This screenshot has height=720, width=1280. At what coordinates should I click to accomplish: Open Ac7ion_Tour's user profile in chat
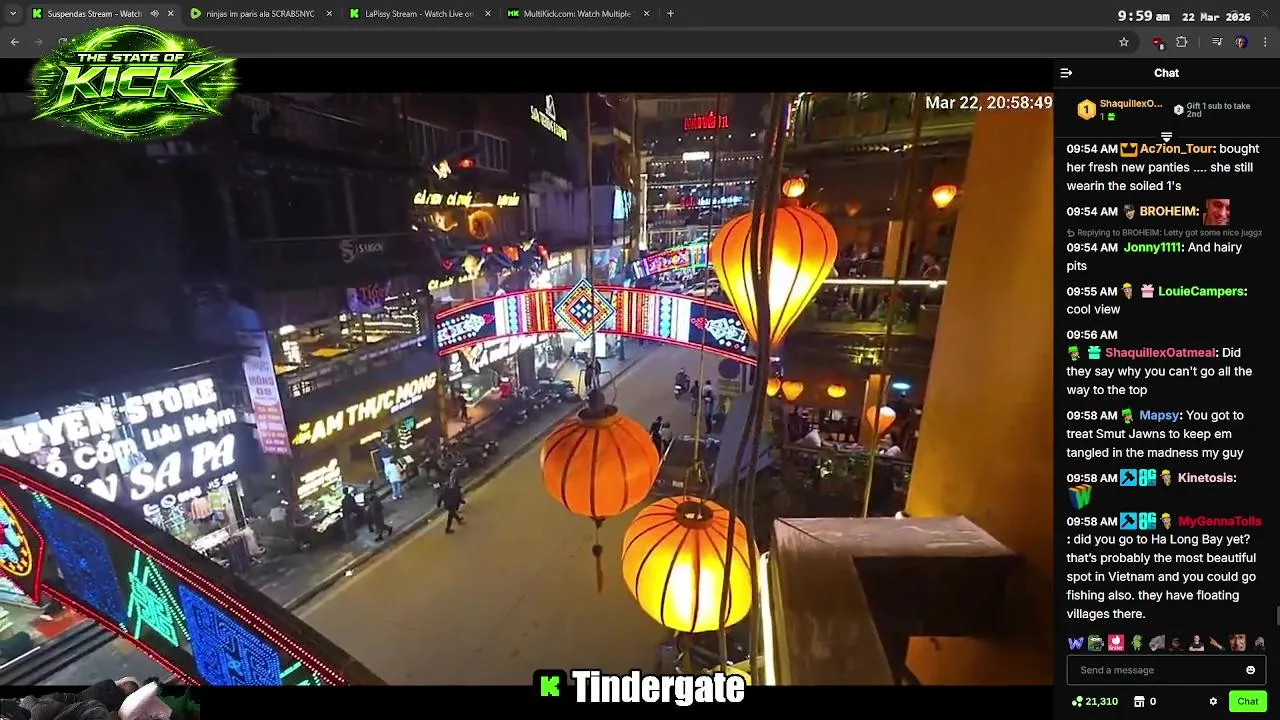[1178, 149]
